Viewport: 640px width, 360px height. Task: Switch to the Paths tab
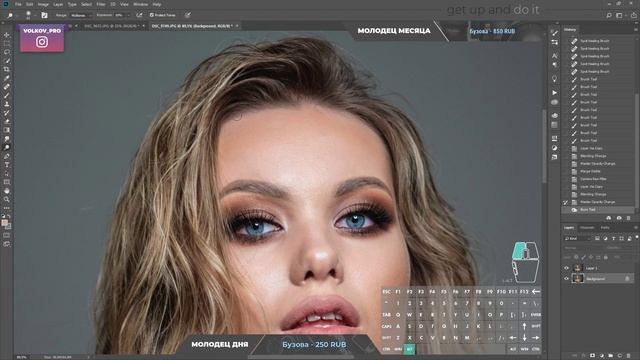point(605,228)
